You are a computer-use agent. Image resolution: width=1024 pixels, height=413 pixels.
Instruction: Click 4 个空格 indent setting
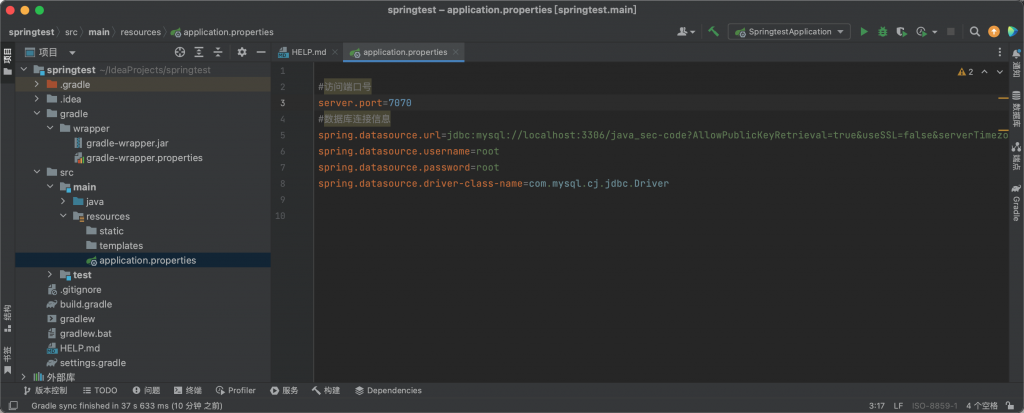tap(982, 406)
